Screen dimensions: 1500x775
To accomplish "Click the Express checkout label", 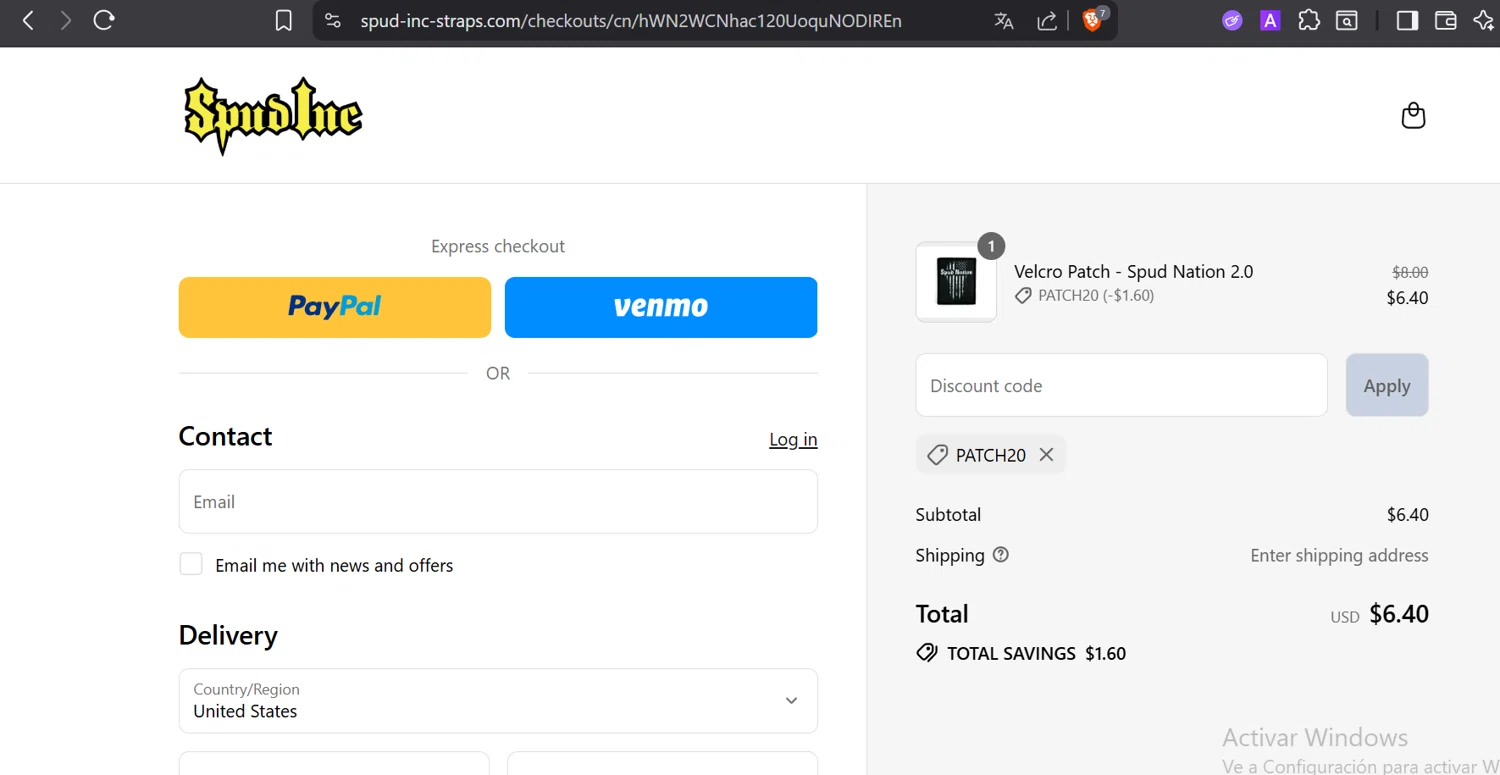I will (x=498, y=246).
